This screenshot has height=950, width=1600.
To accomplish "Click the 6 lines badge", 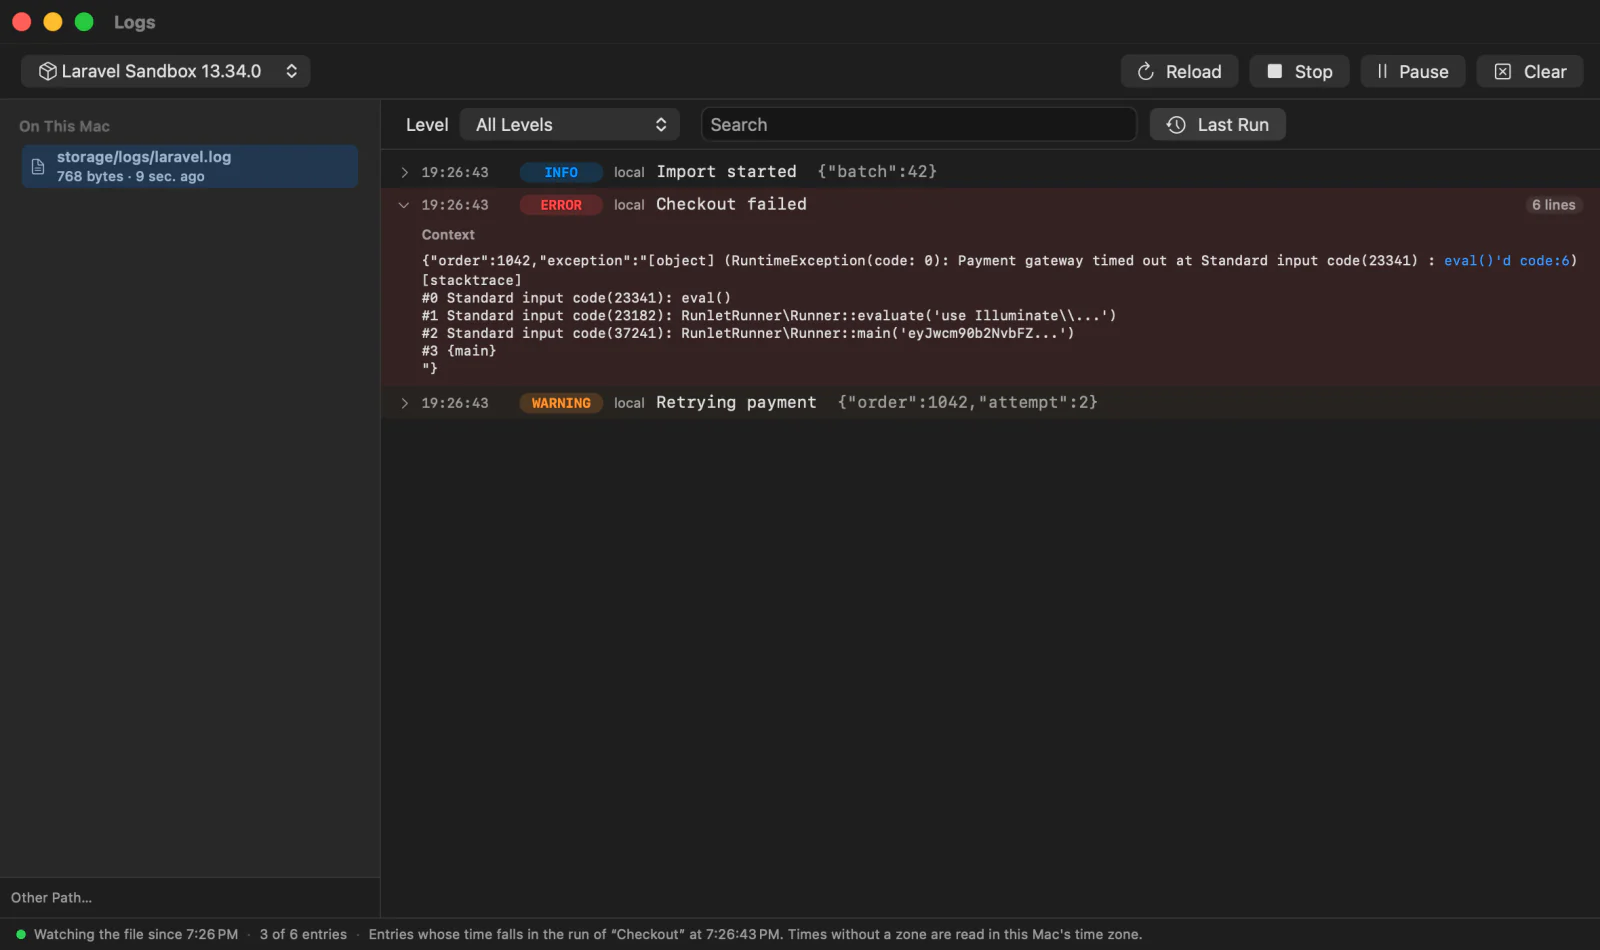I will coord(1553,205).
